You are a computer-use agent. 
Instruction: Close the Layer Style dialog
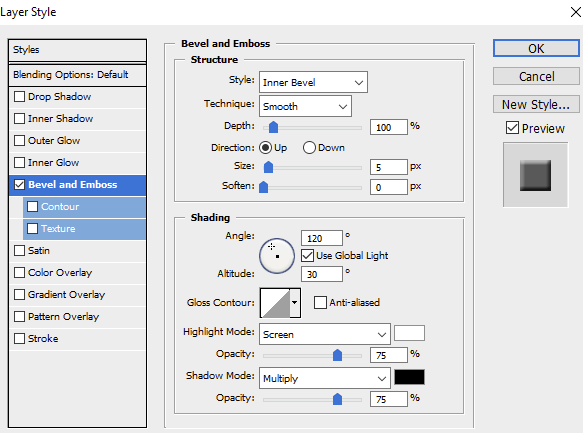pos(576,12)
